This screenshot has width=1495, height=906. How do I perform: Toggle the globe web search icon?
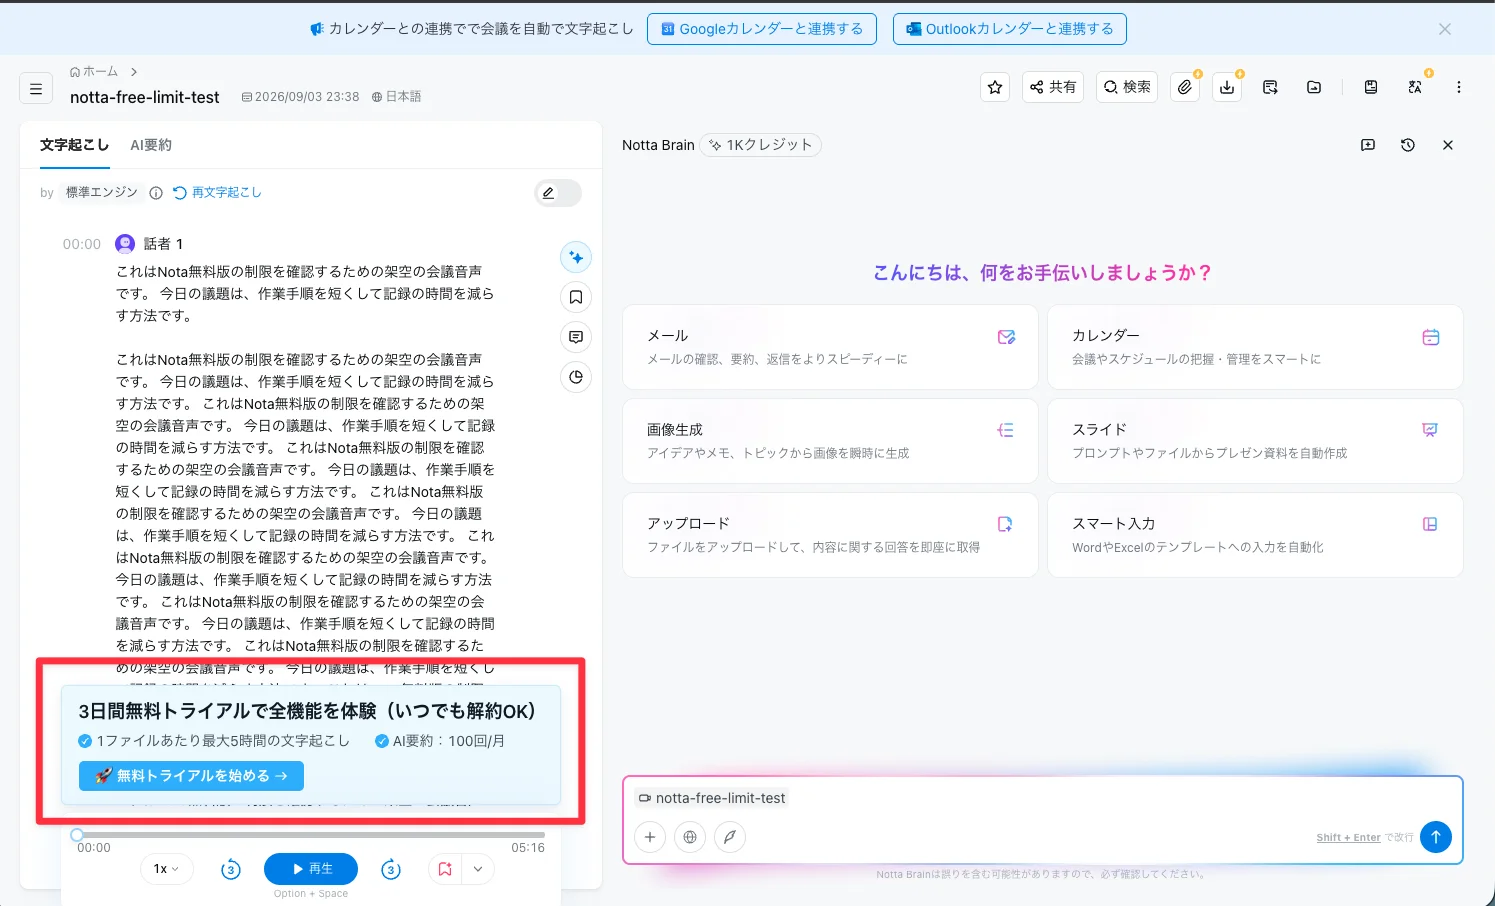[690, 837]
